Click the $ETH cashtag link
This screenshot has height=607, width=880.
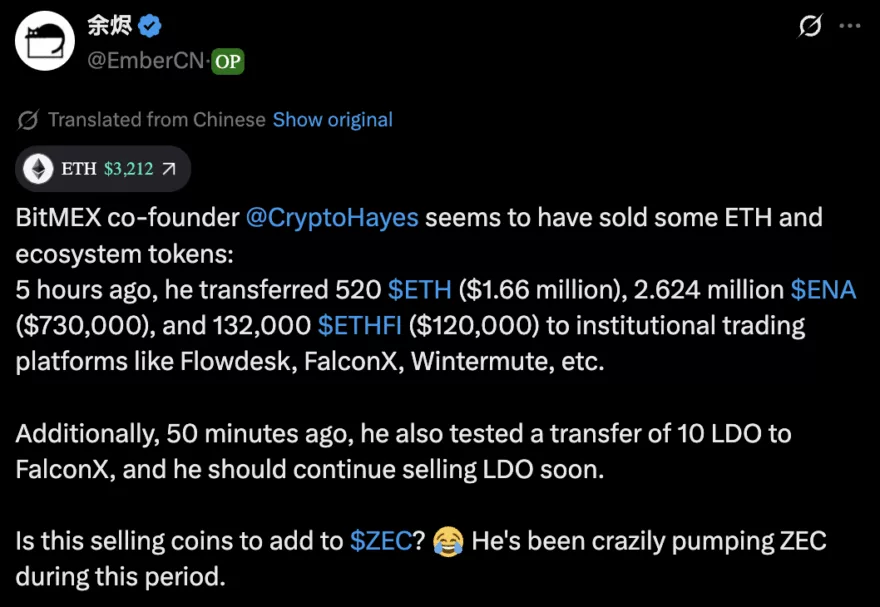click(419, 289)
